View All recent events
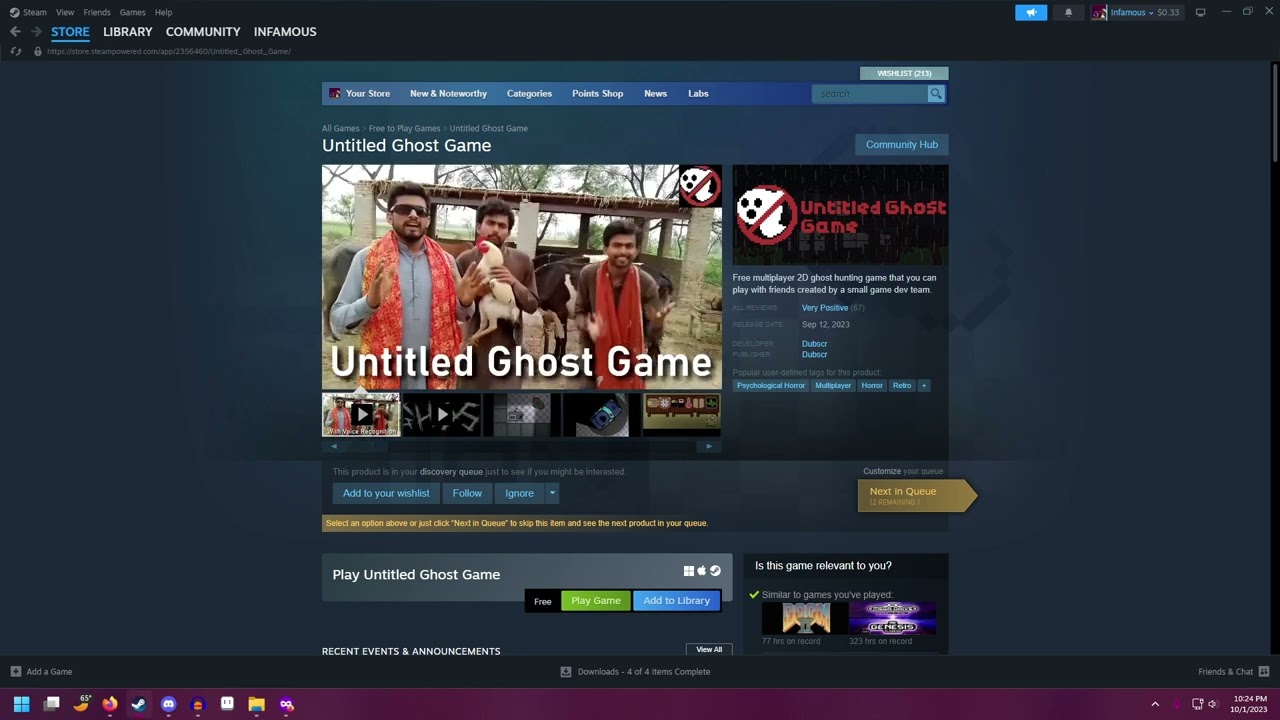This screenshot has width=1280, height=720. [x=709, y=649]
